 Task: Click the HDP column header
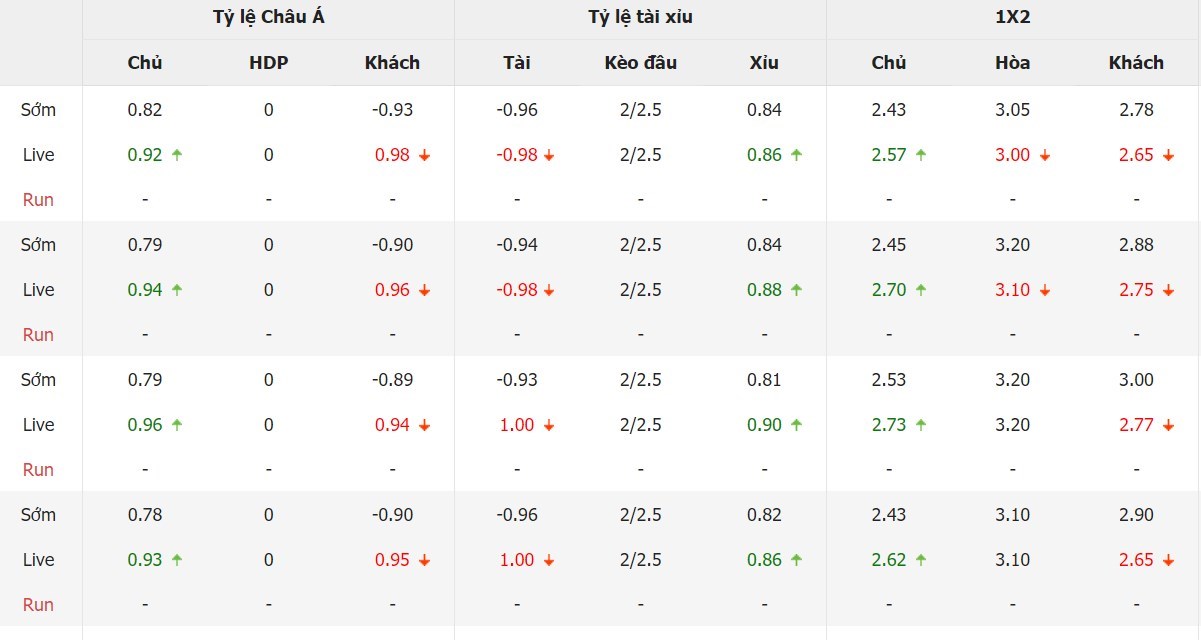(x=269, y=62)
